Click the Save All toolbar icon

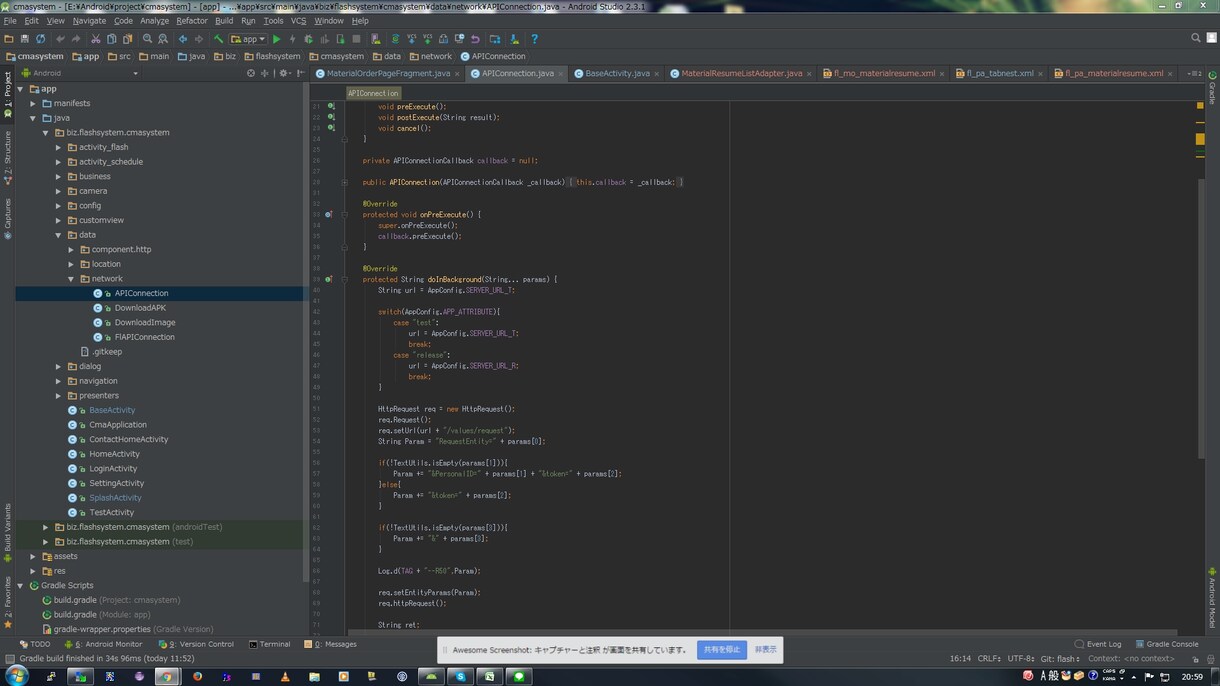pos(24,39)
